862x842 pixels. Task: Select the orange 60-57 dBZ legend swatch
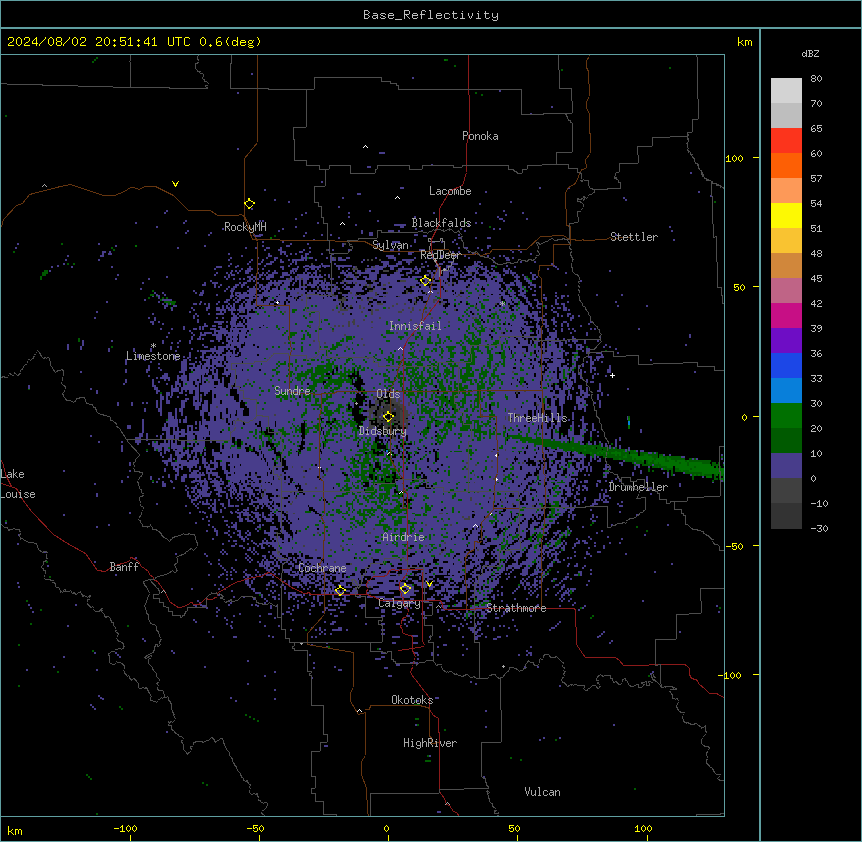point(786,165)
